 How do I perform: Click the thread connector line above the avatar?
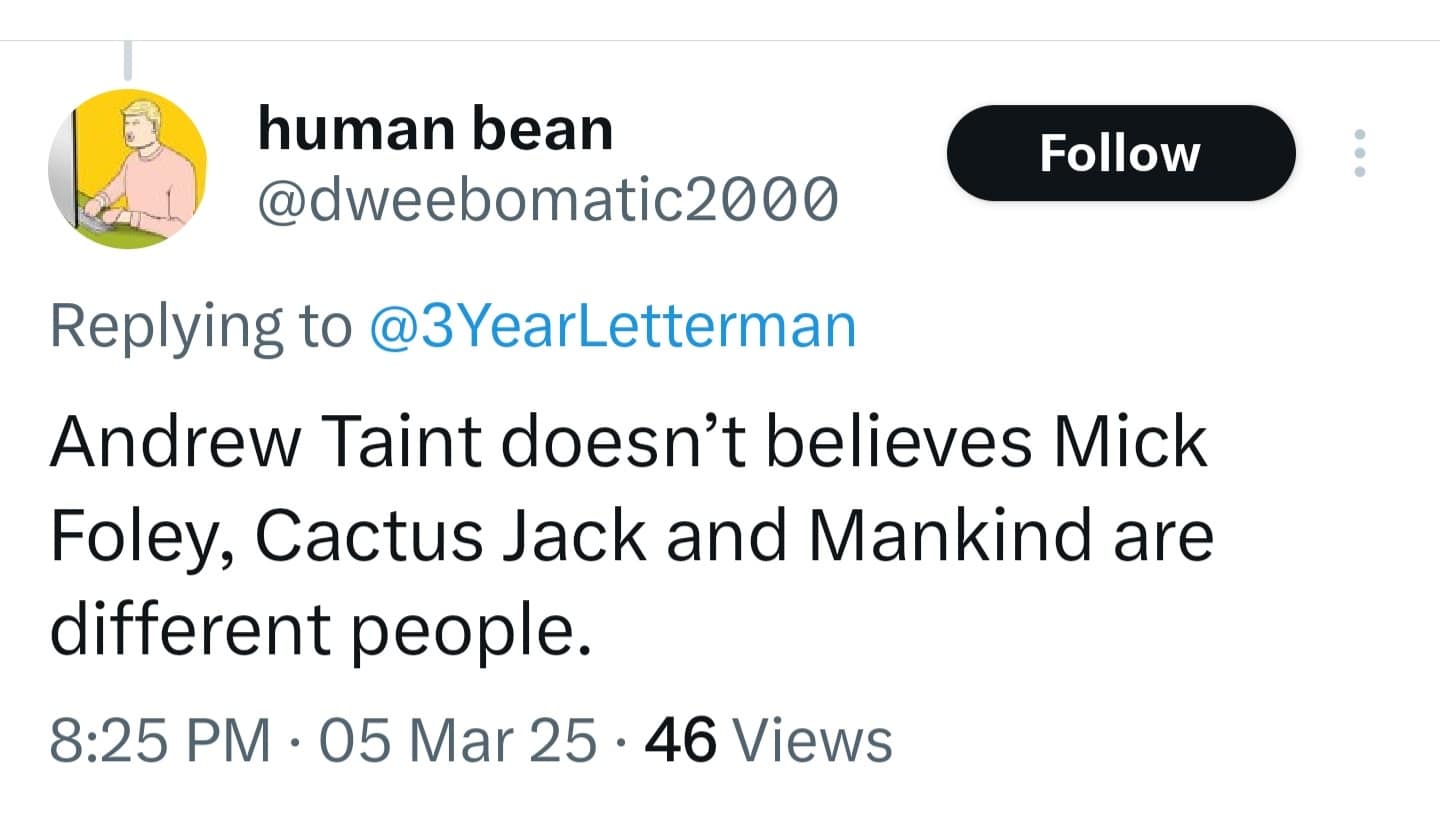(129, 60)
